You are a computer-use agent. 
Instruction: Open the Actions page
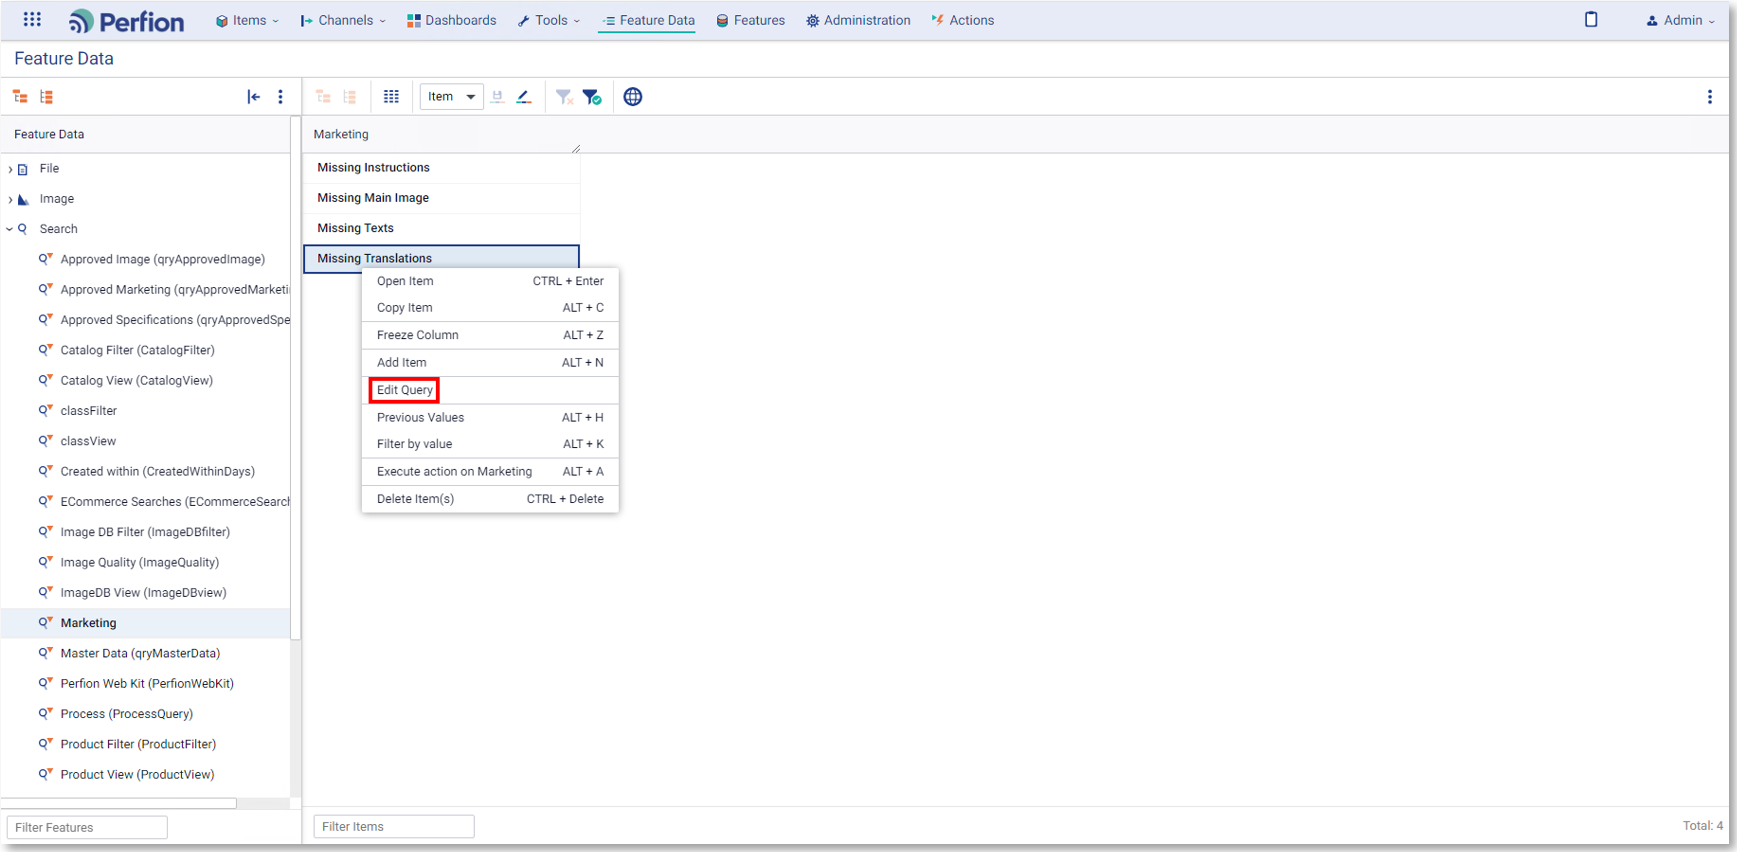tap(962, 20)
